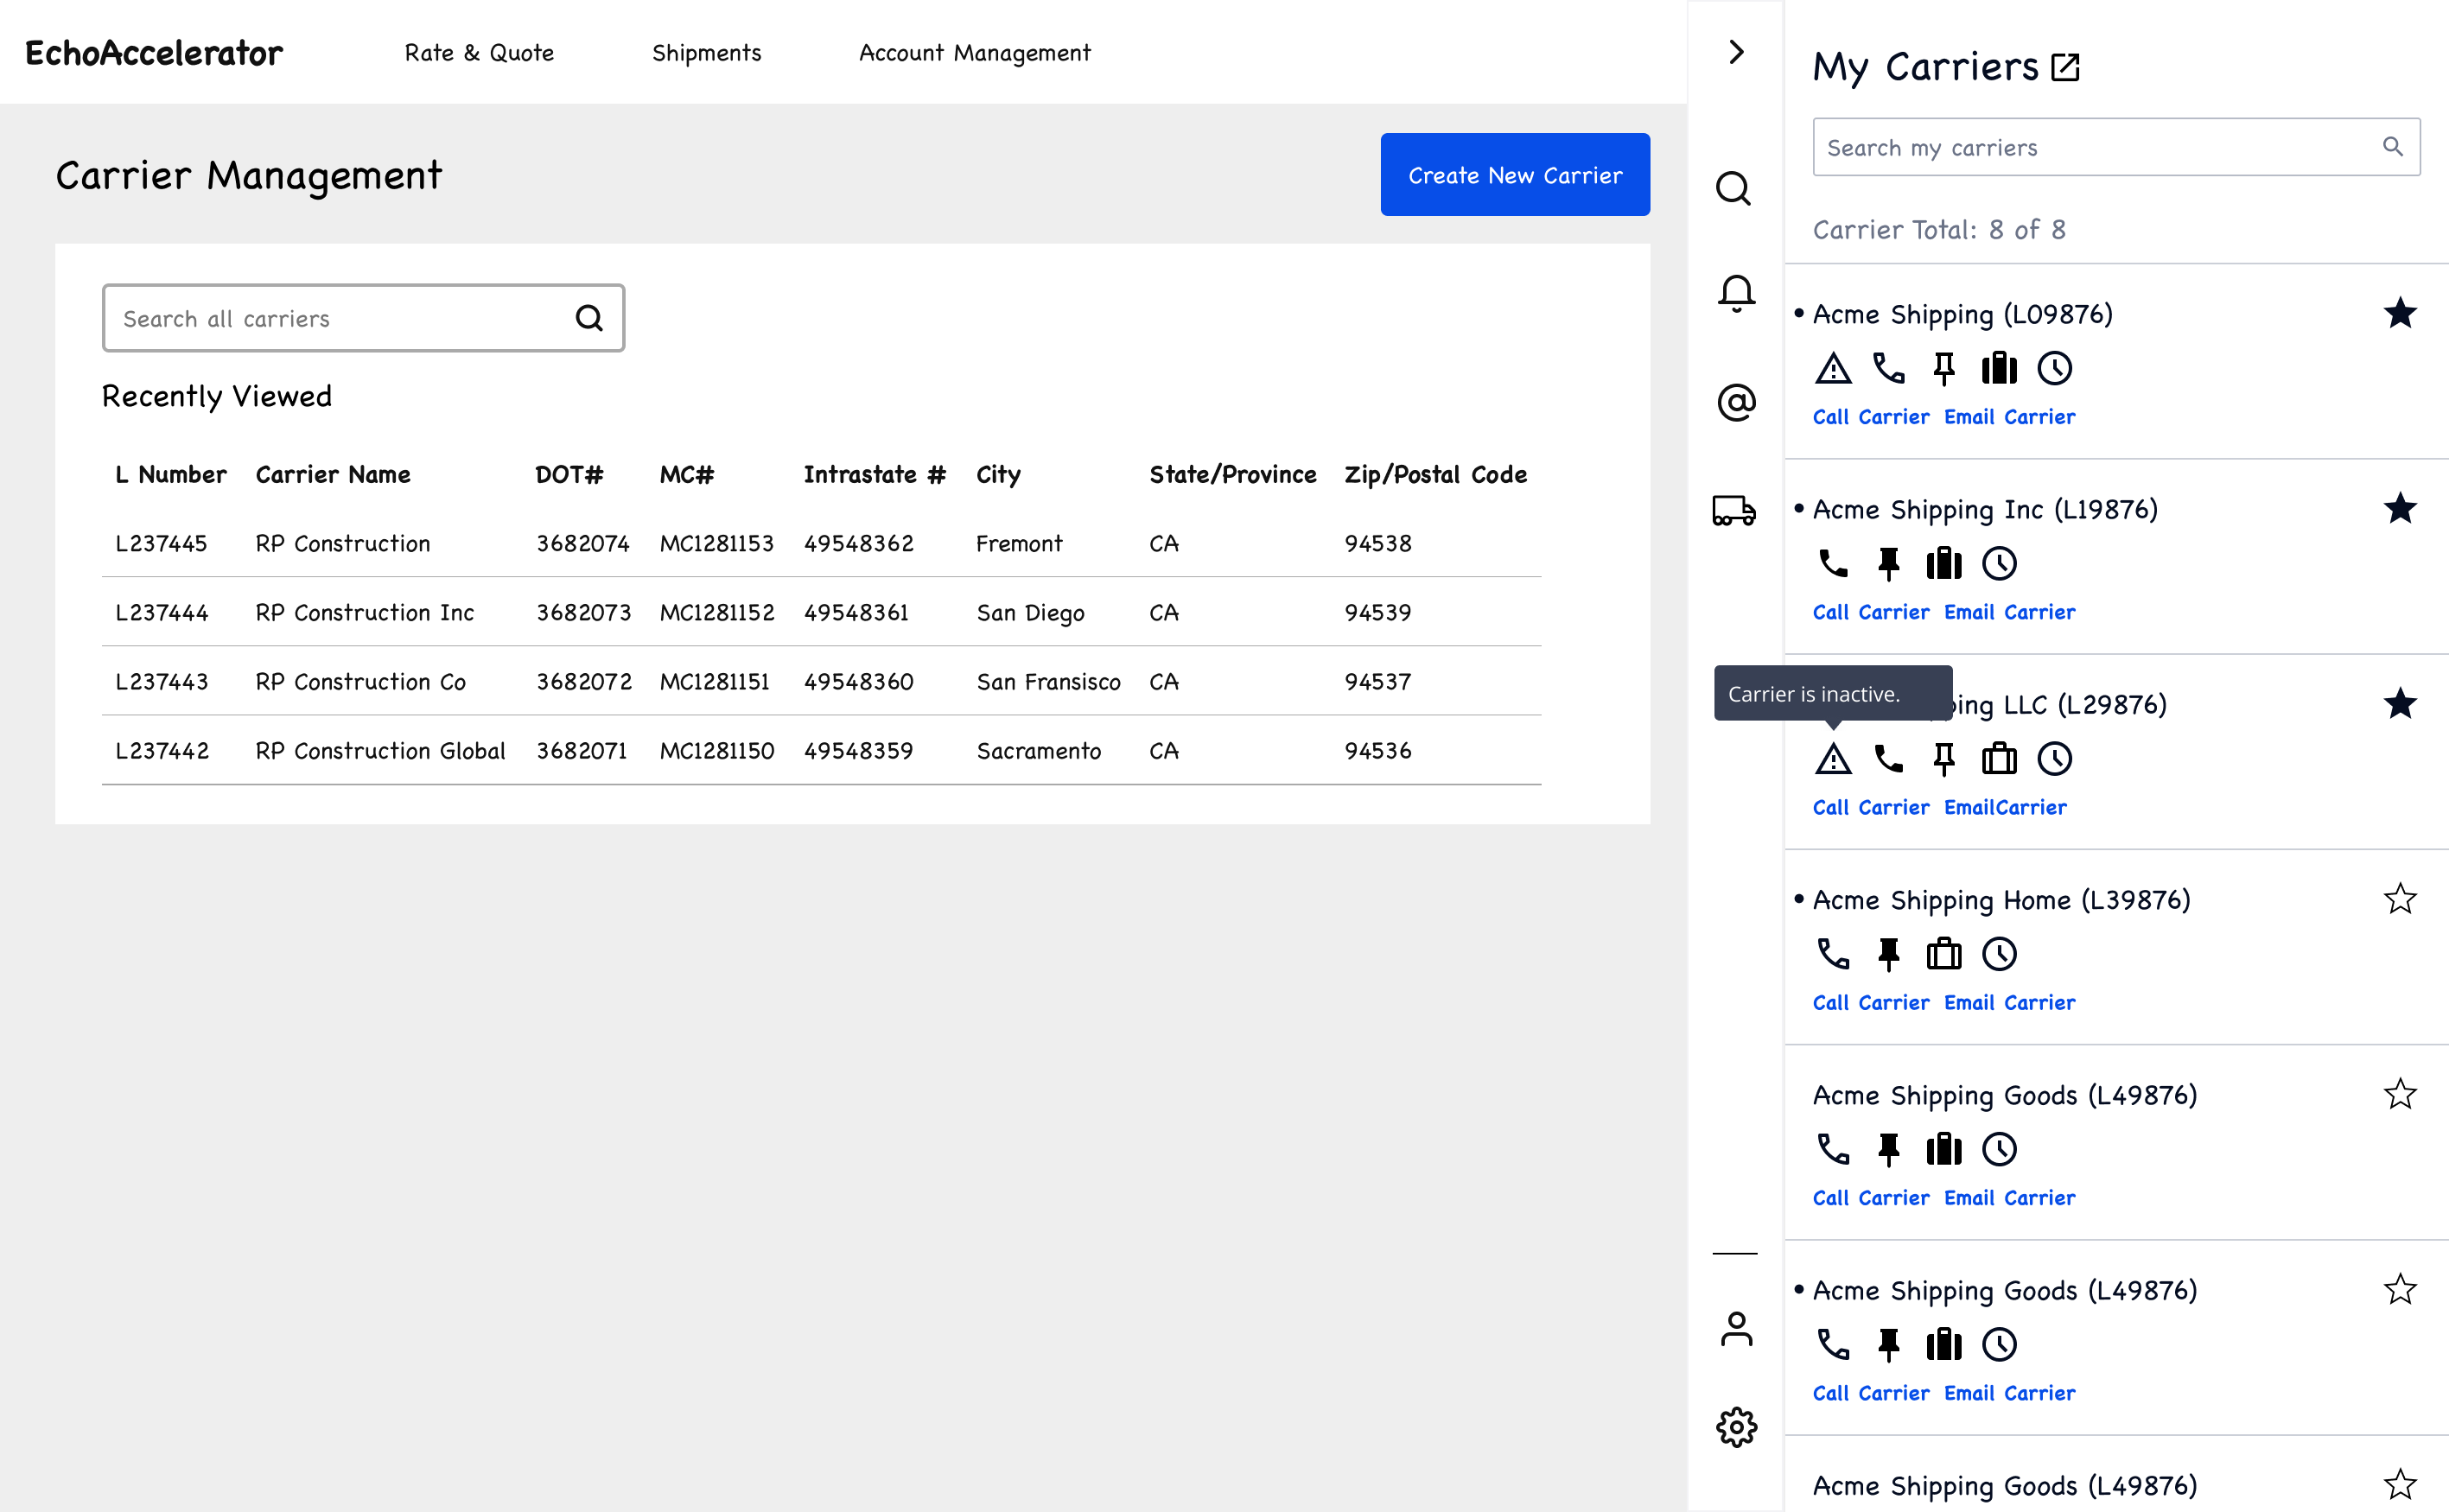Open settings gear icon in sidebar
The height and width of the screenshot is (1512, 2449).
[x=1736, y=1427]
